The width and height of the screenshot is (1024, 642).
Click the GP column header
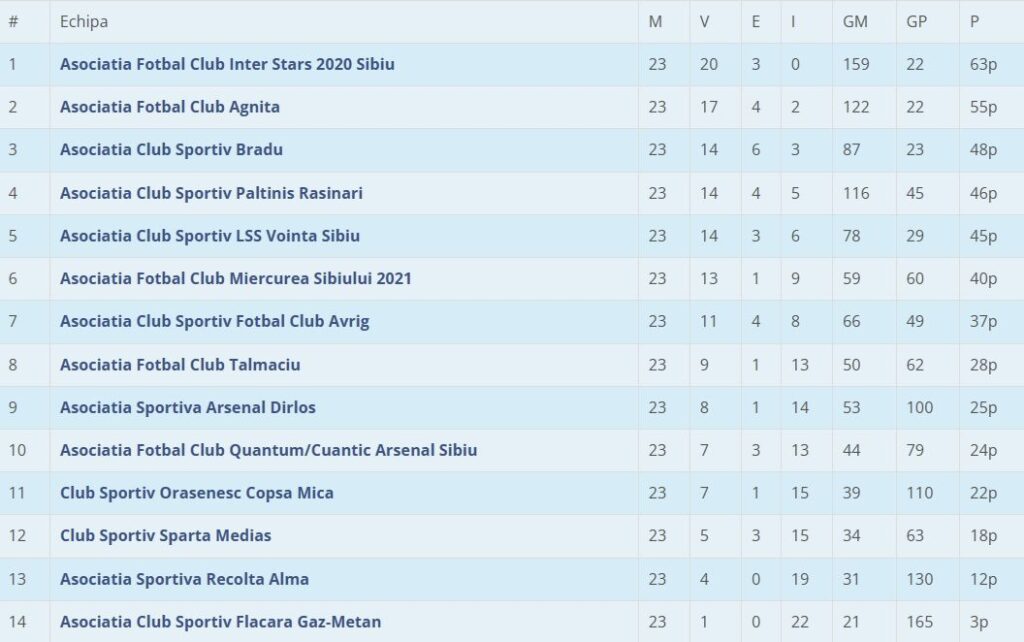point(916,22)
